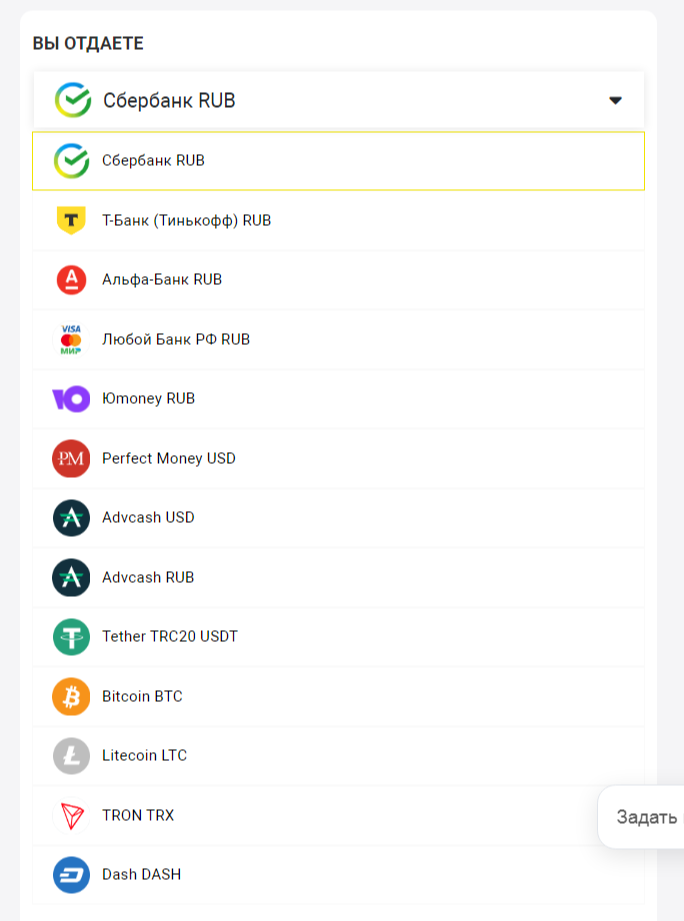Select the purple Юmoney icon
This screenshot has height=921, width=684.
click(69, 398)
